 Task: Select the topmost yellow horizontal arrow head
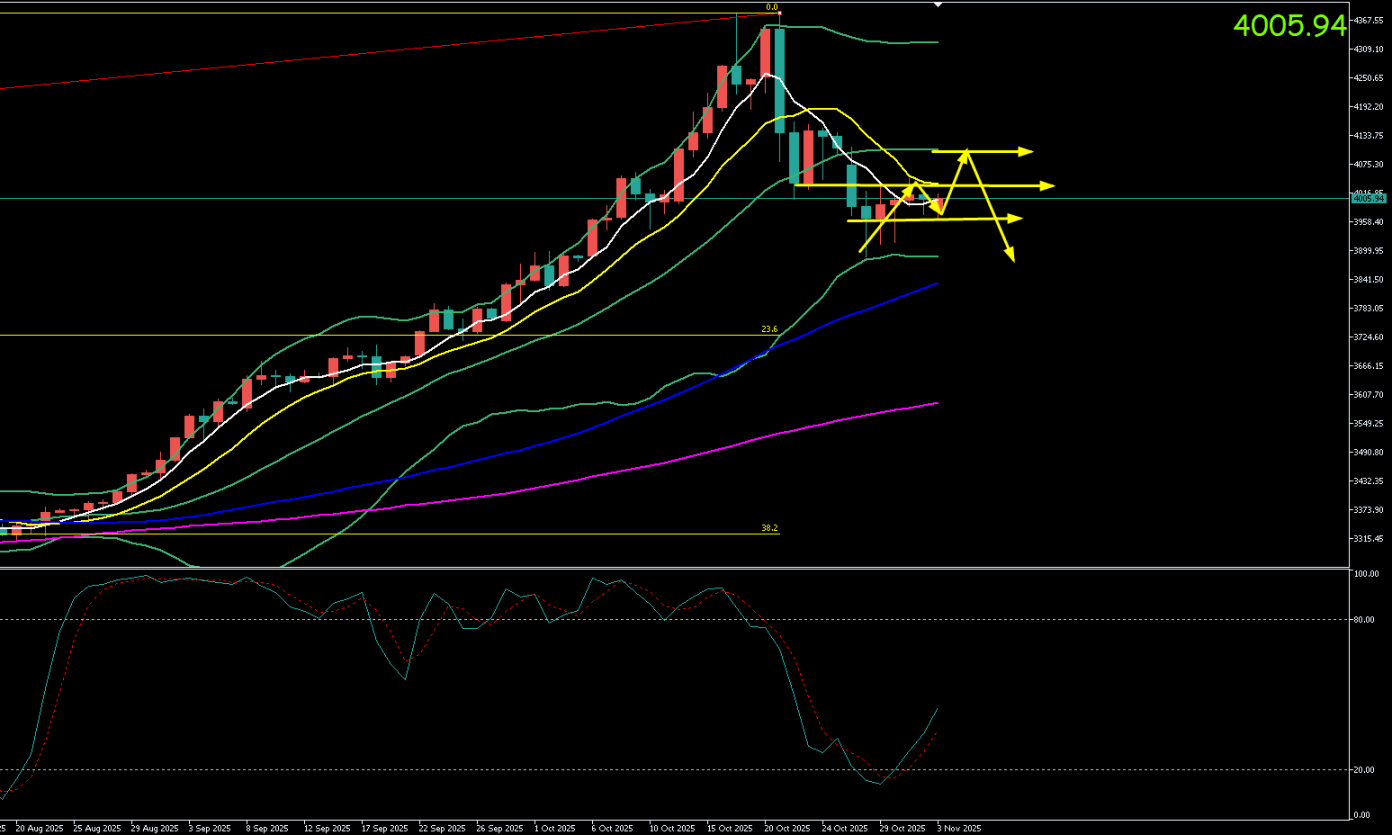click(x=1027, y=152)
